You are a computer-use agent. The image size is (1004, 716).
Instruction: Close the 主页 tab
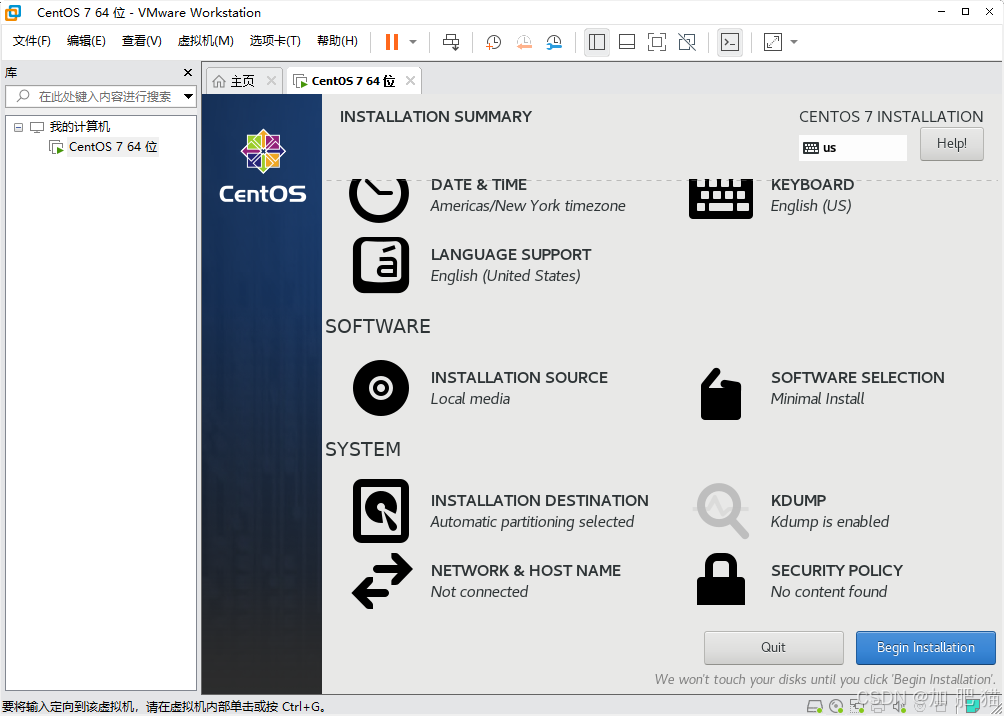(271, 81)
